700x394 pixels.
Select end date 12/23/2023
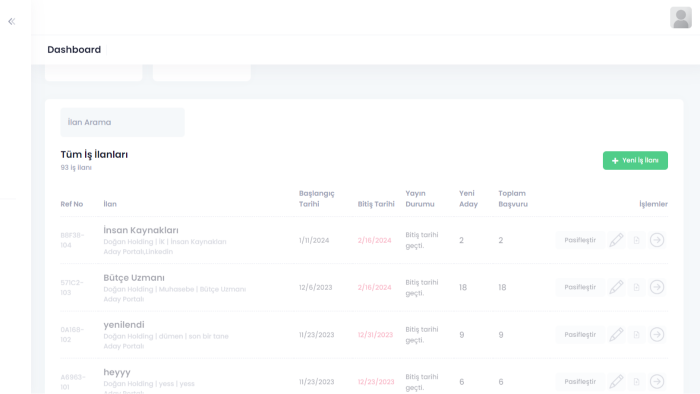tap(376, 382)
